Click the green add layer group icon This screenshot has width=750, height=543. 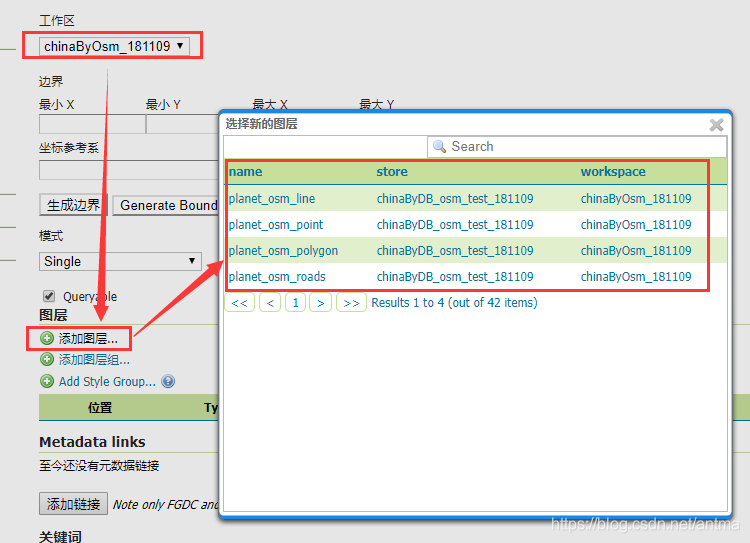tap(47, 360)
